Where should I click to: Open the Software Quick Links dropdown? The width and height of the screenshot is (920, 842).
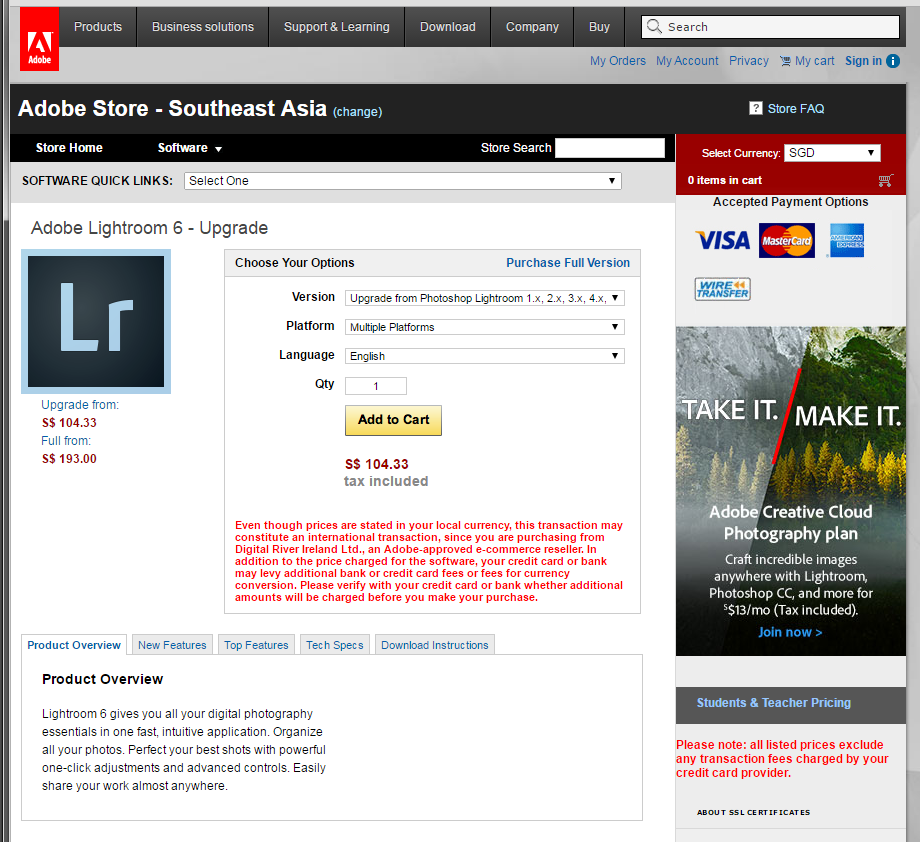tap(402, 181)
